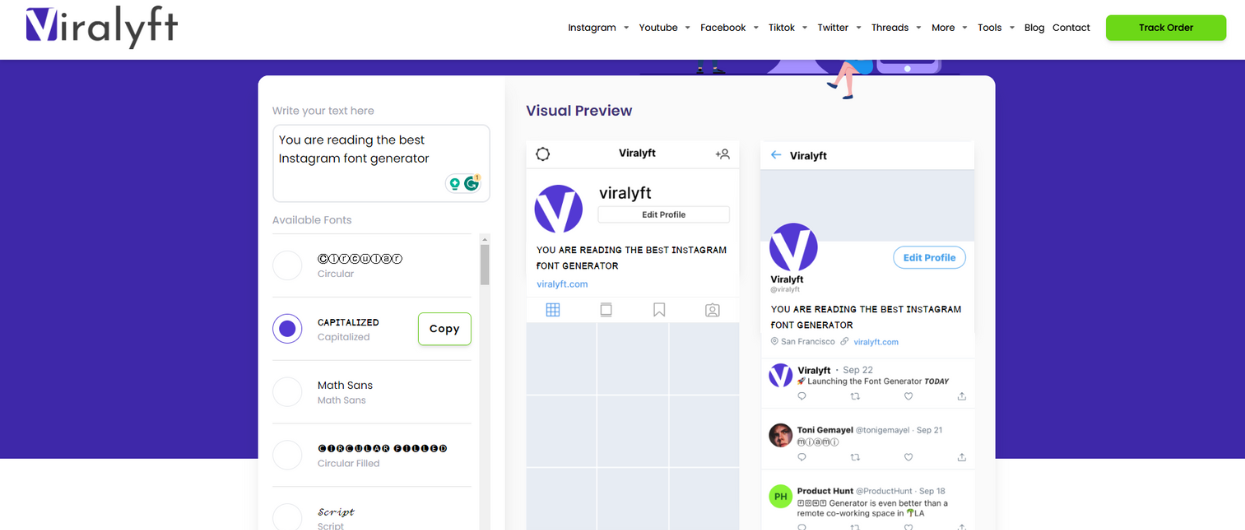Click the '@ProductHunt' handle

(x=886, y=491)
